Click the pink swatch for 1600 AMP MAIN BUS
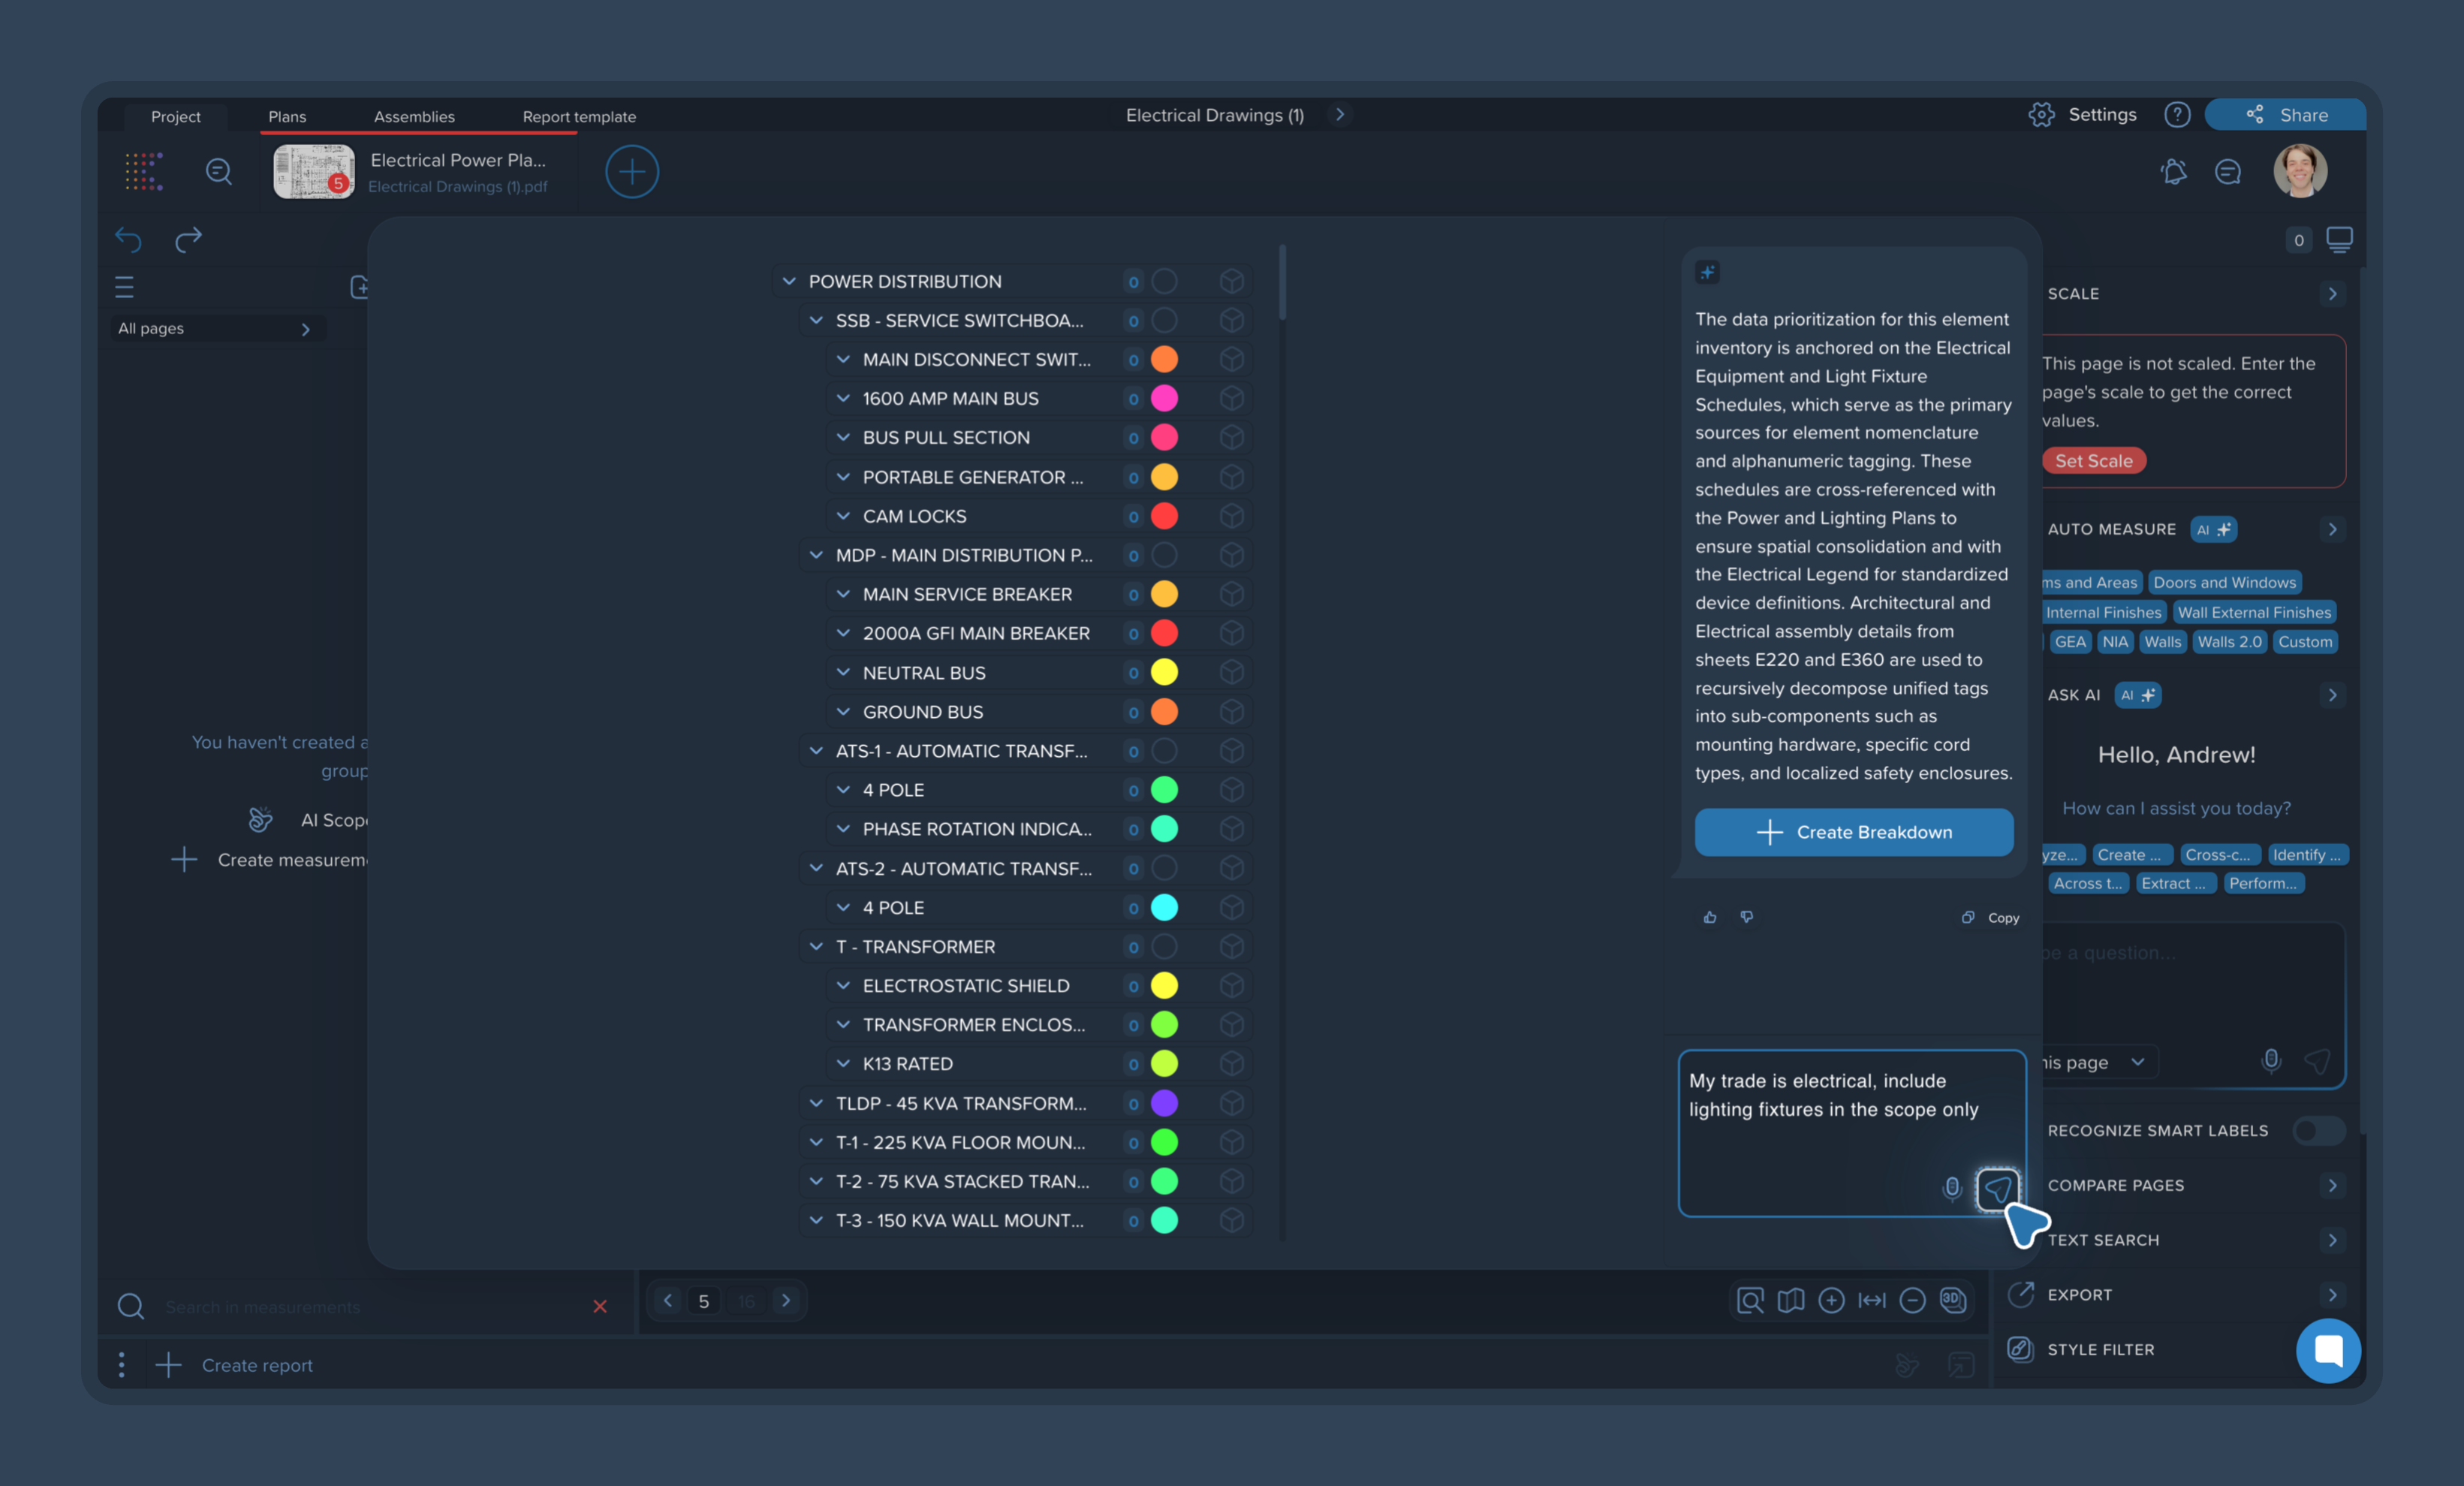The image size is (2464, 1486). (1164, 398)
